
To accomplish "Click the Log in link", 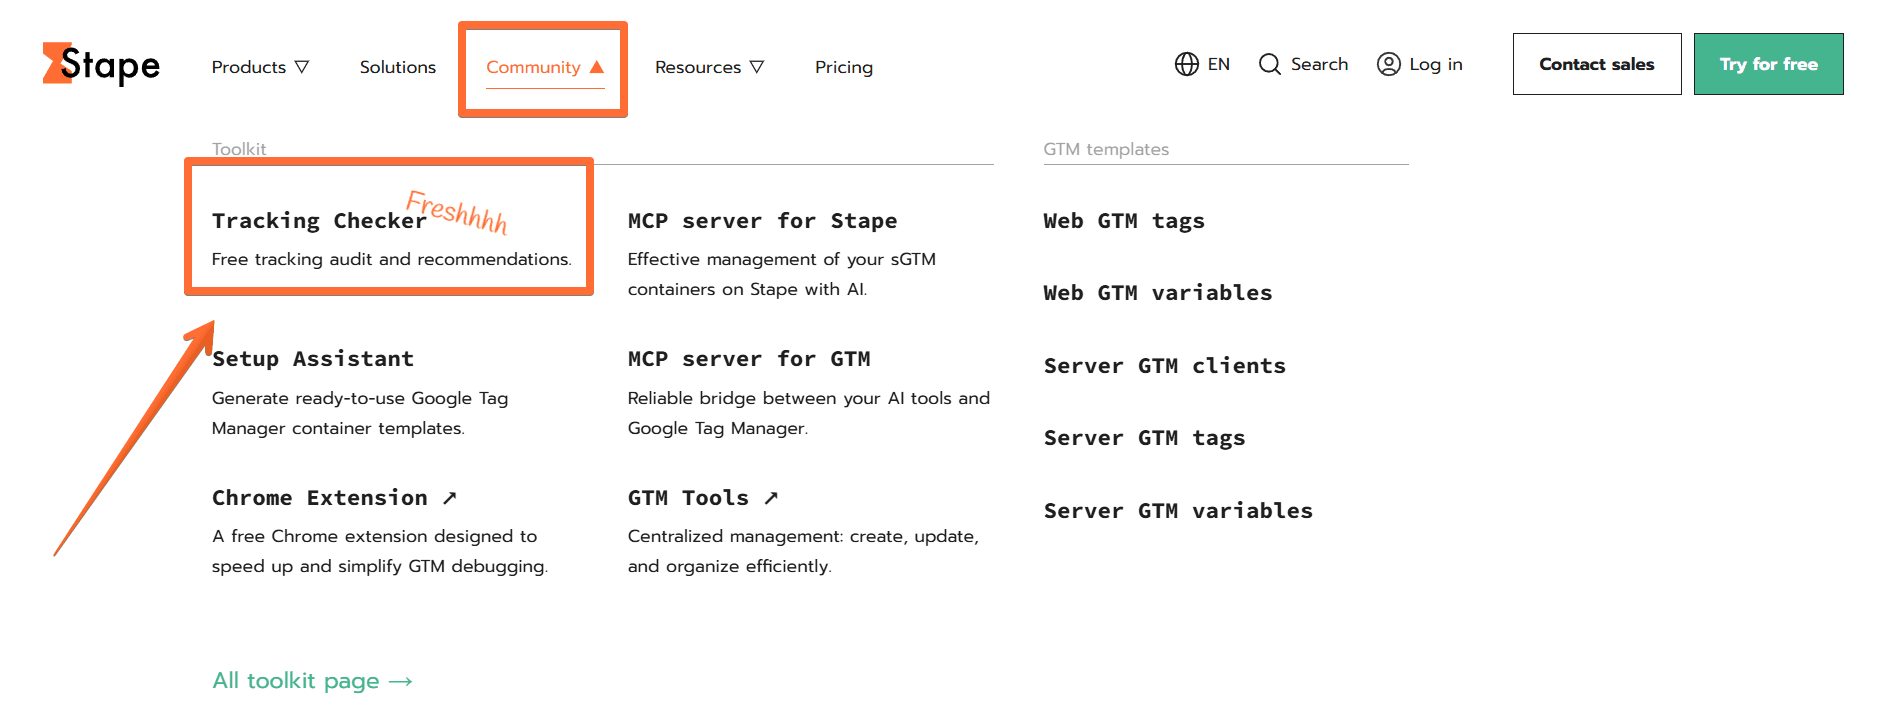I will pos(1436,64).
